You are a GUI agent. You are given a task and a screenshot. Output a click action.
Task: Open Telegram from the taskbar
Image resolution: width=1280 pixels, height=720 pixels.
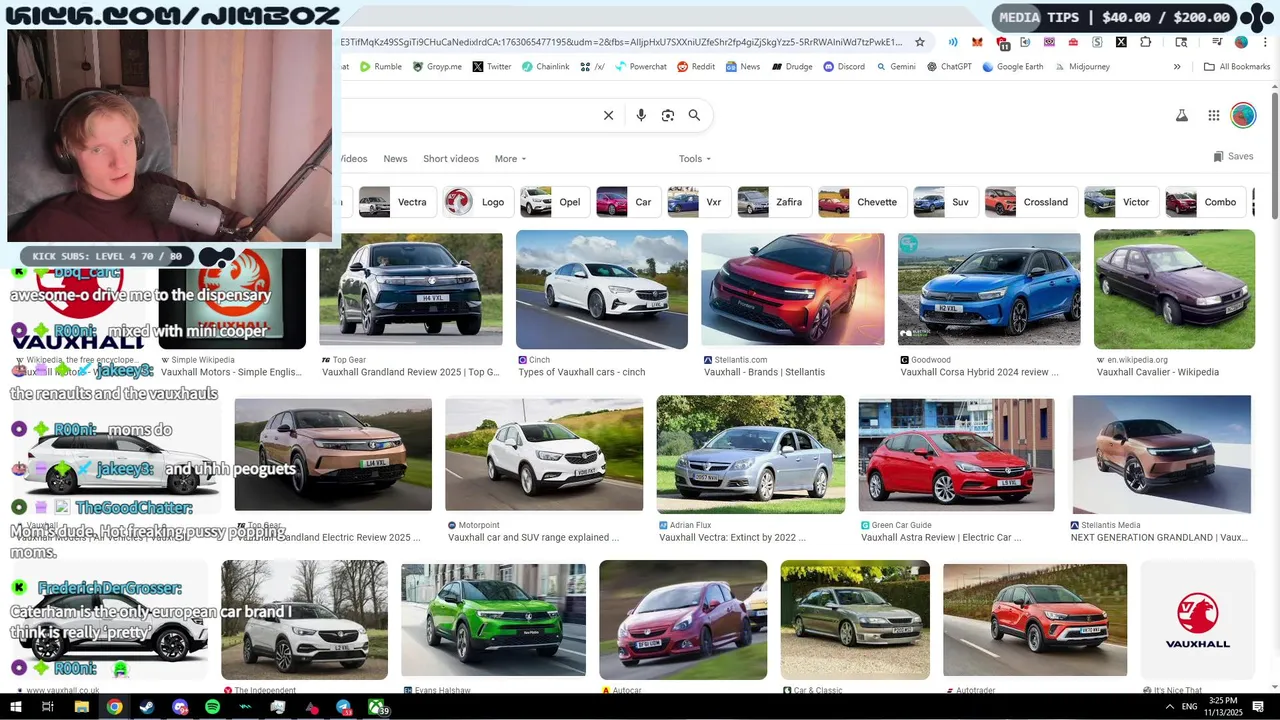344,707
